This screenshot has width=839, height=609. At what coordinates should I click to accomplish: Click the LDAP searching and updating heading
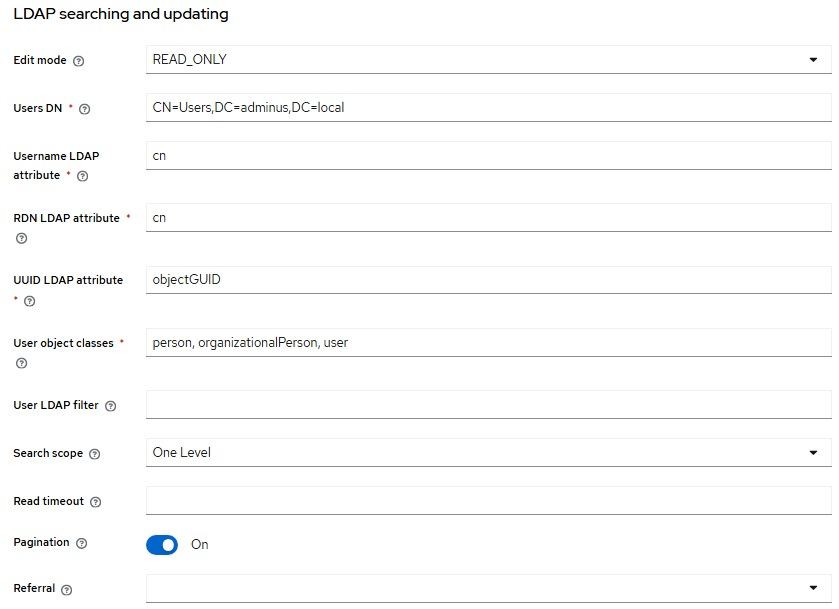pos(121,14)
